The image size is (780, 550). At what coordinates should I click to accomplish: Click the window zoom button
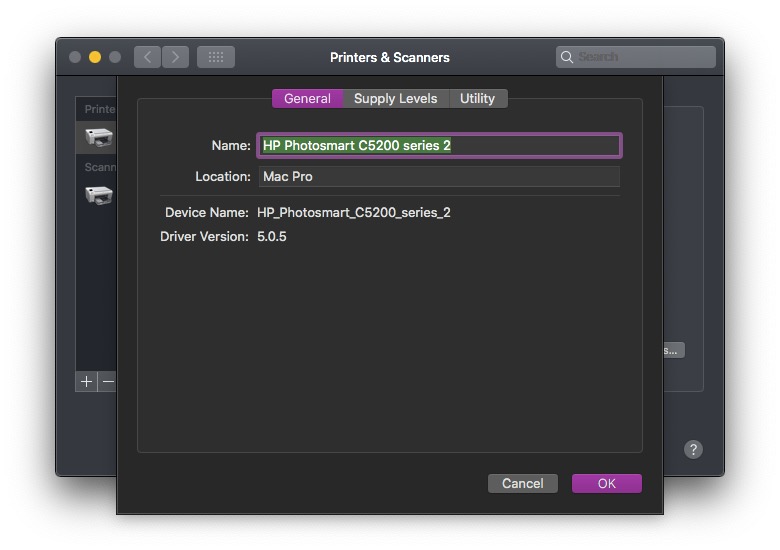coord(115,57)
